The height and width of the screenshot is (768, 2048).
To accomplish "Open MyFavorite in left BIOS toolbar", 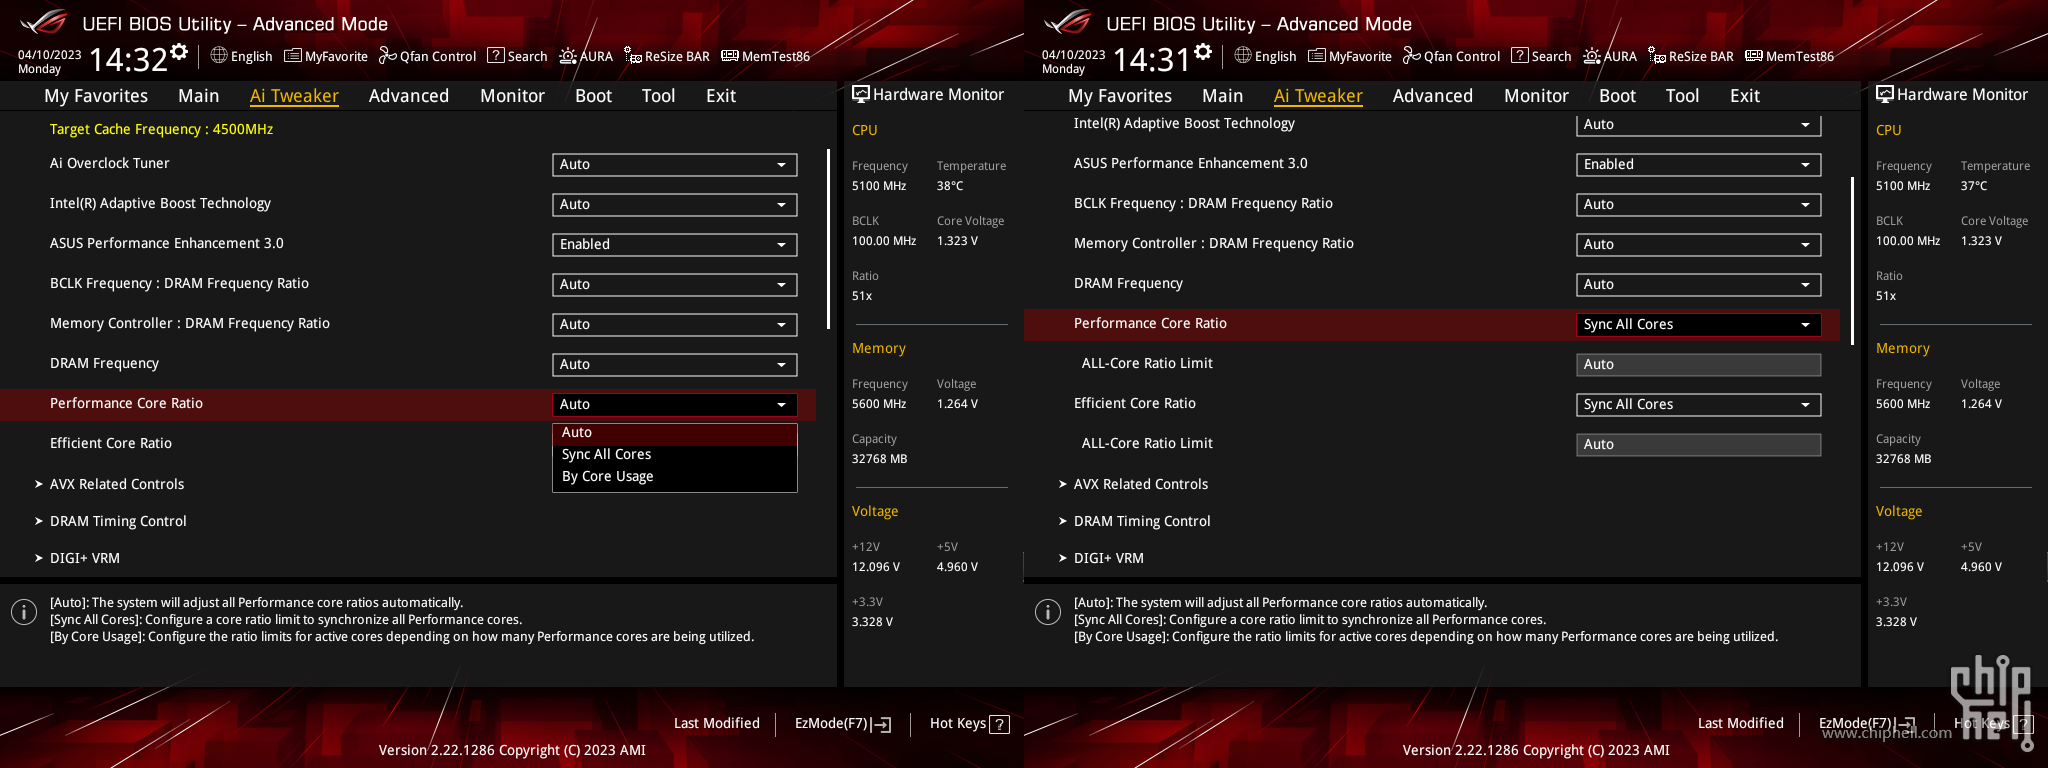I will 326,56.
